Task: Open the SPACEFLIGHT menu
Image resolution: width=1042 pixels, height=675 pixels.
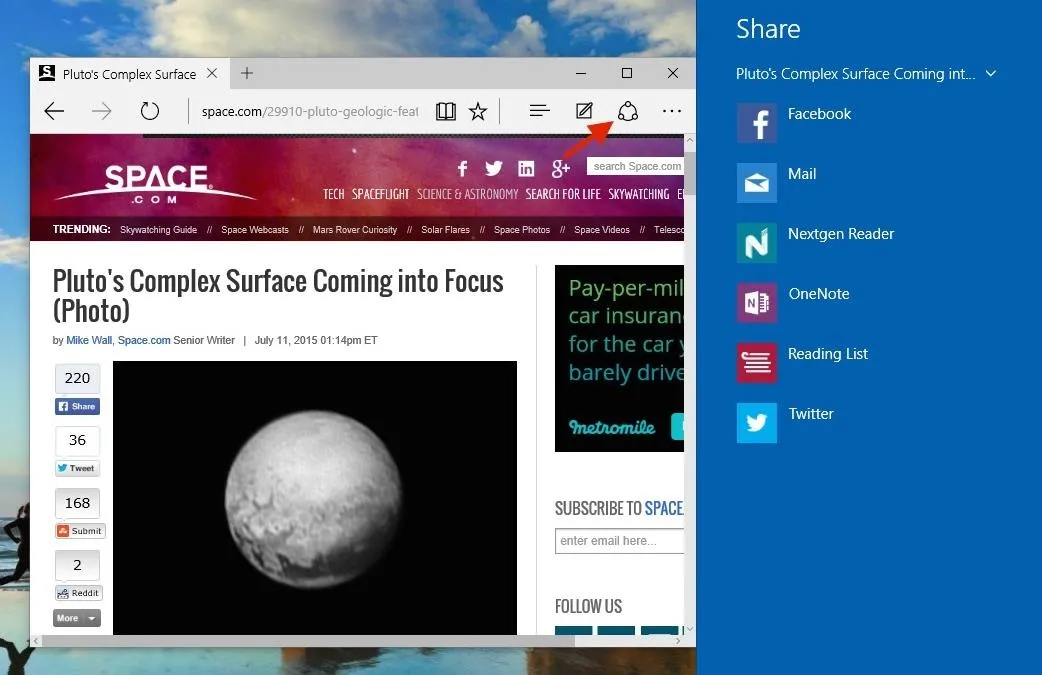Action: 380,194
